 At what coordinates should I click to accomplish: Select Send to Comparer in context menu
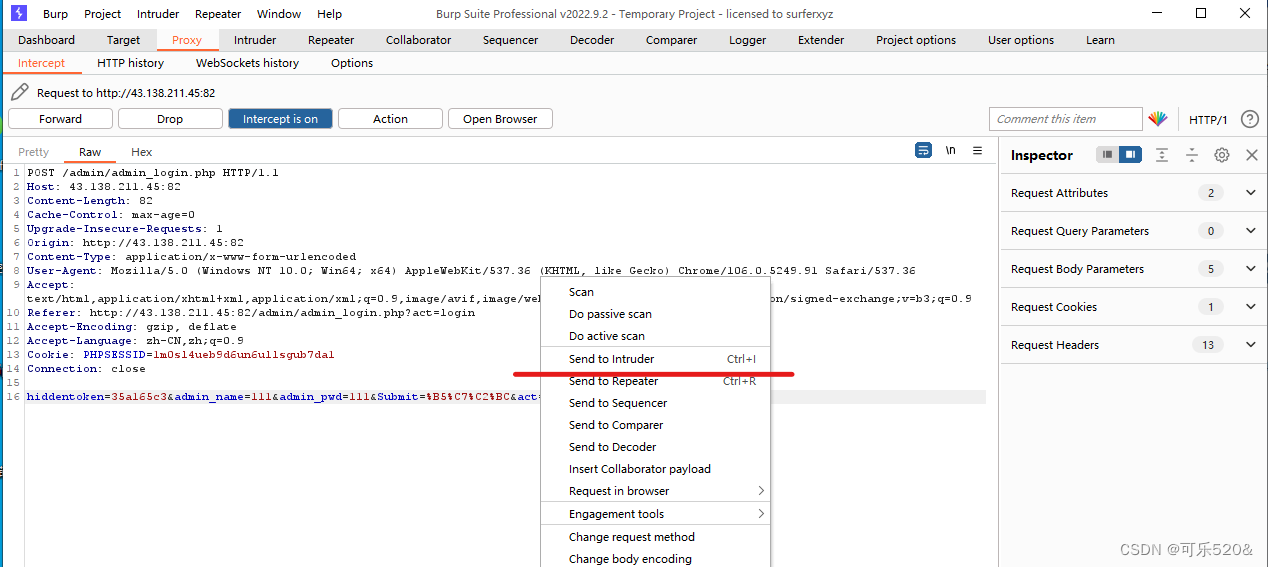click(655, 425)
